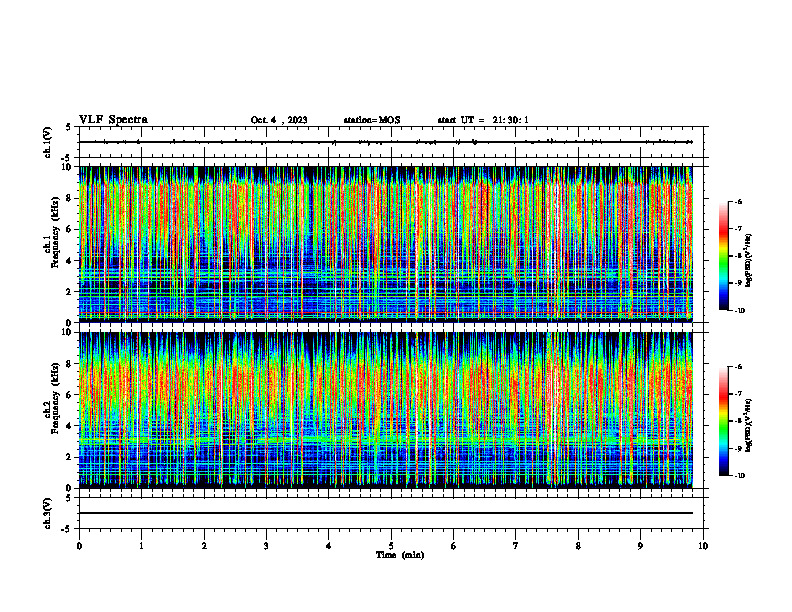Screen dimensions: 792x612
Task: Click the ch.2 spectrogram color bar
Action: click(723, 421)
